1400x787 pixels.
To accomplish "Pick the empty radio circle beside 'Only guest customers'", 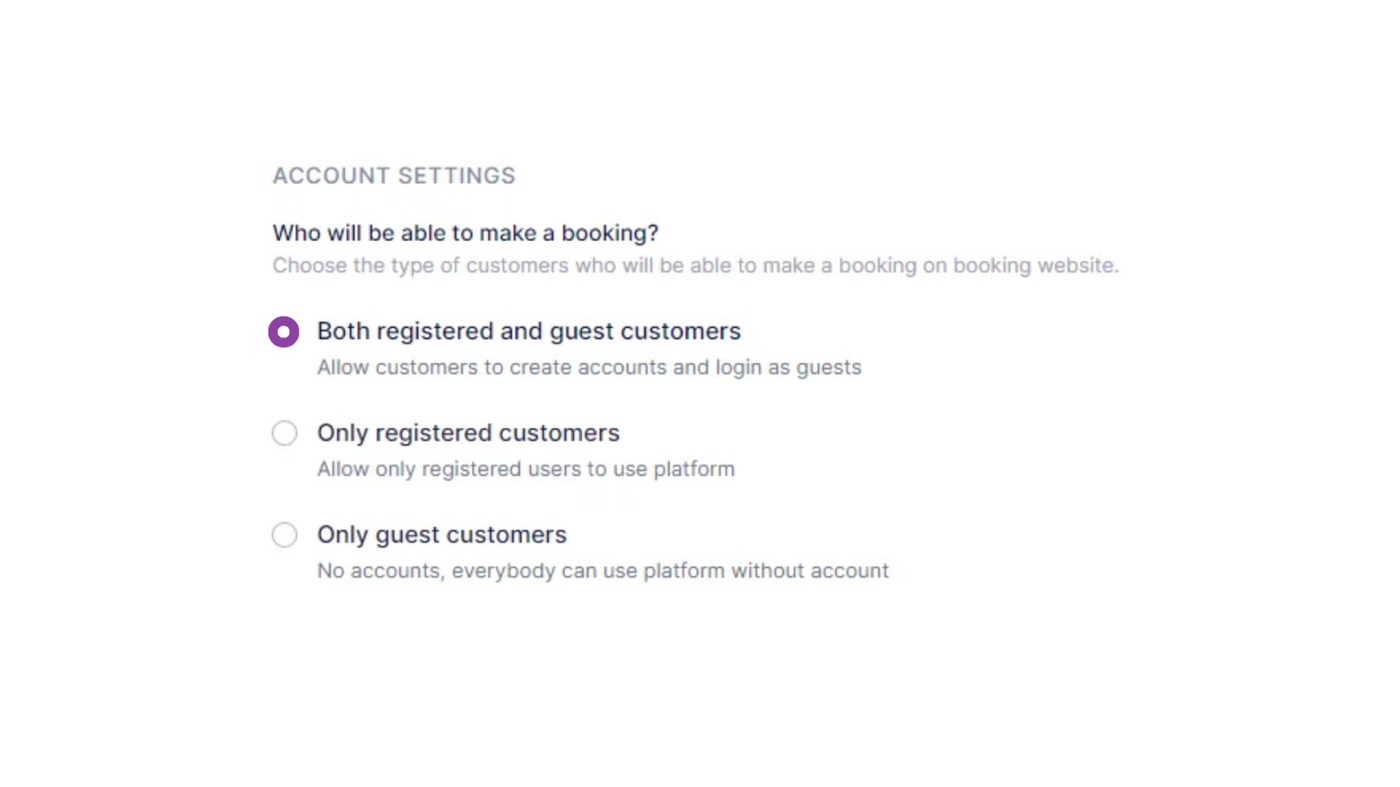I will 285,535.
